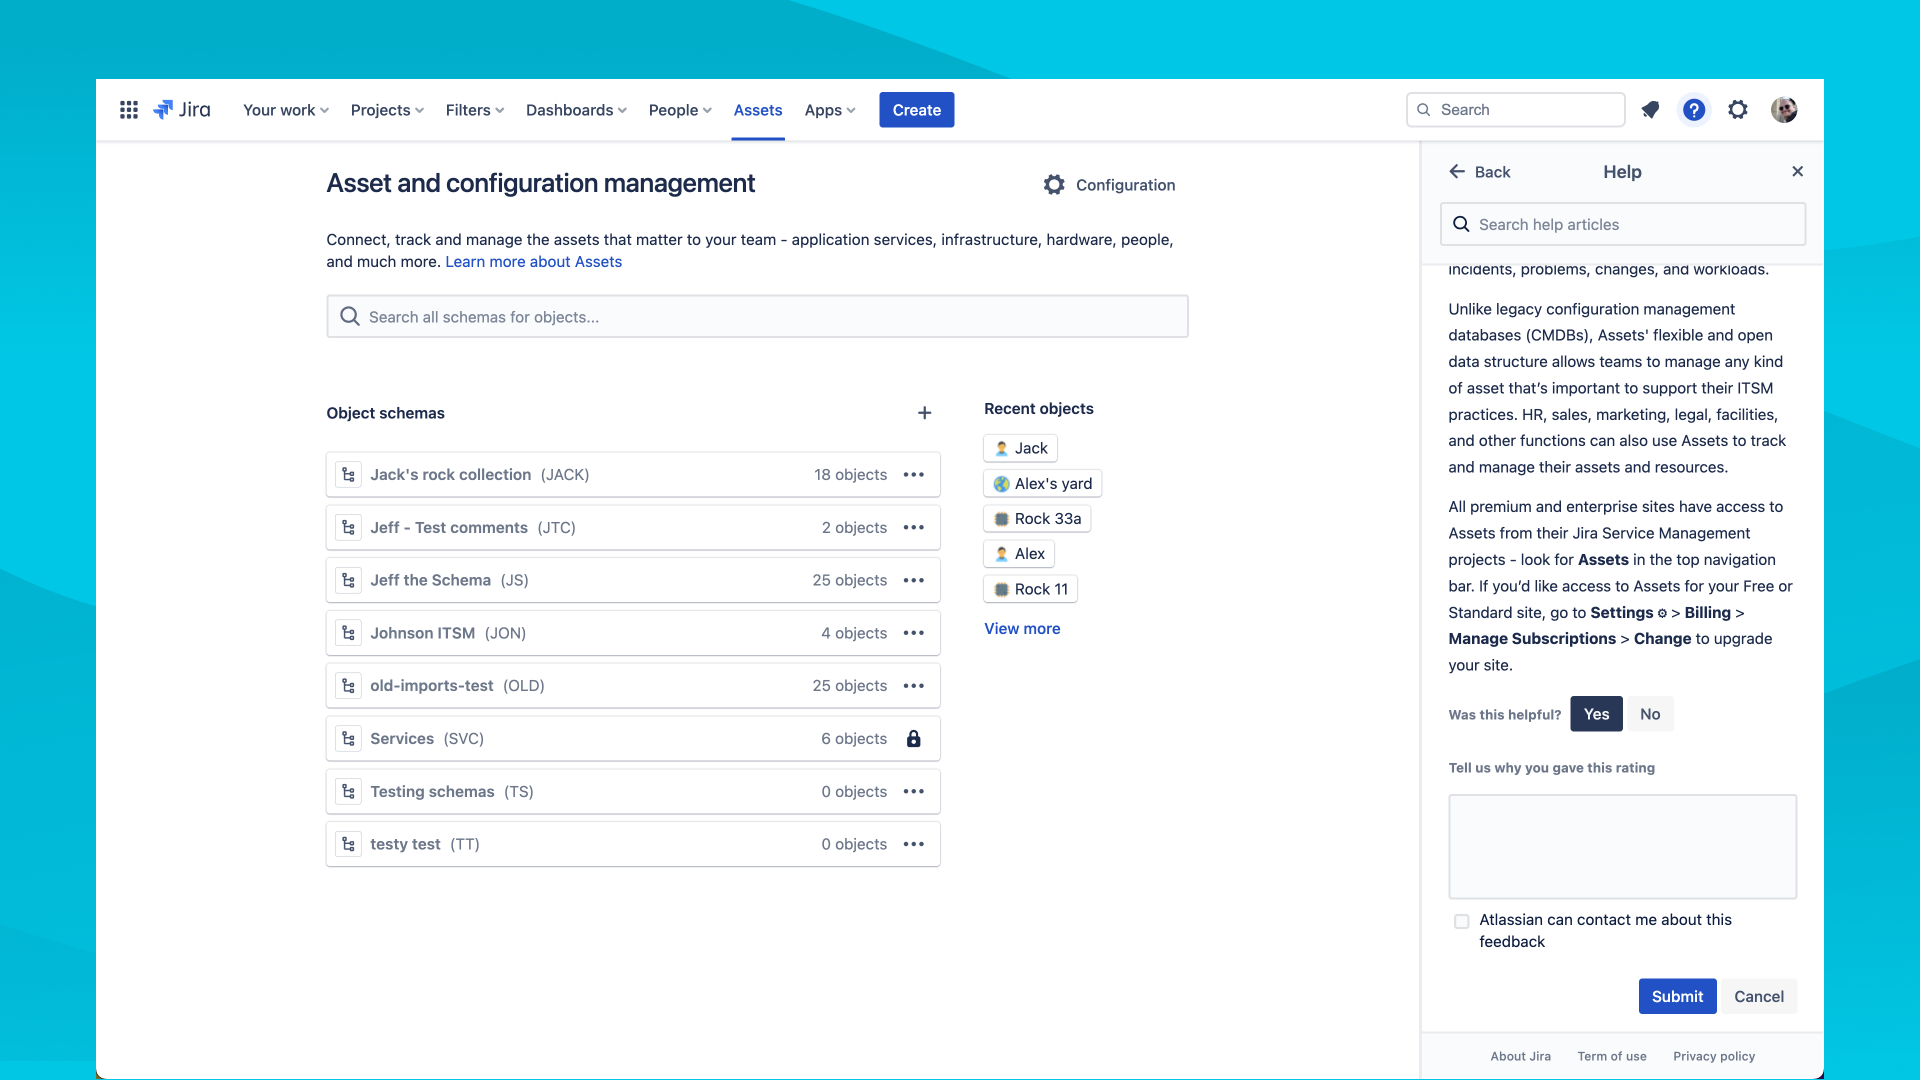Open the Configuration gear for asset management
1920x1080 pixels.
1055,185
